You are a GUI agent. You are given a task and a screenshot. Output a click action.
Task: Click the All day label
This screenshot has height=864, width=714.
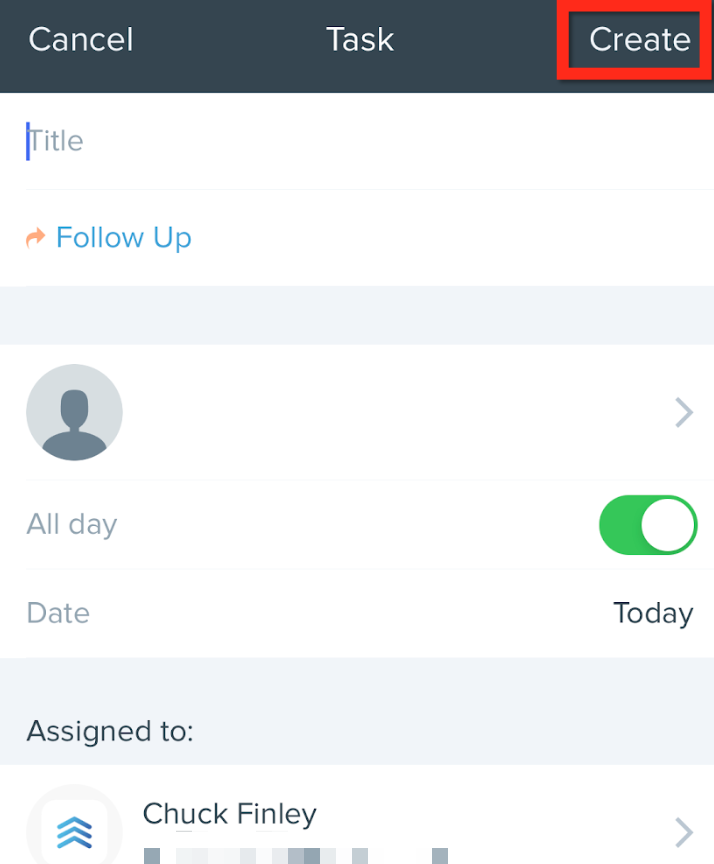(72, 524)
